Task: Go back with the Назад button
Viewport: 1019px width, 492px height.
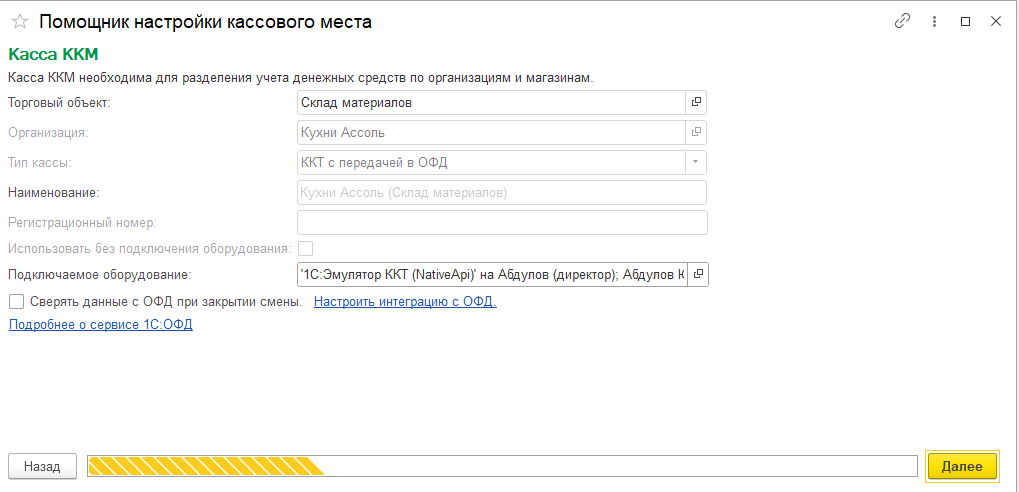Action: coord(42,466)
